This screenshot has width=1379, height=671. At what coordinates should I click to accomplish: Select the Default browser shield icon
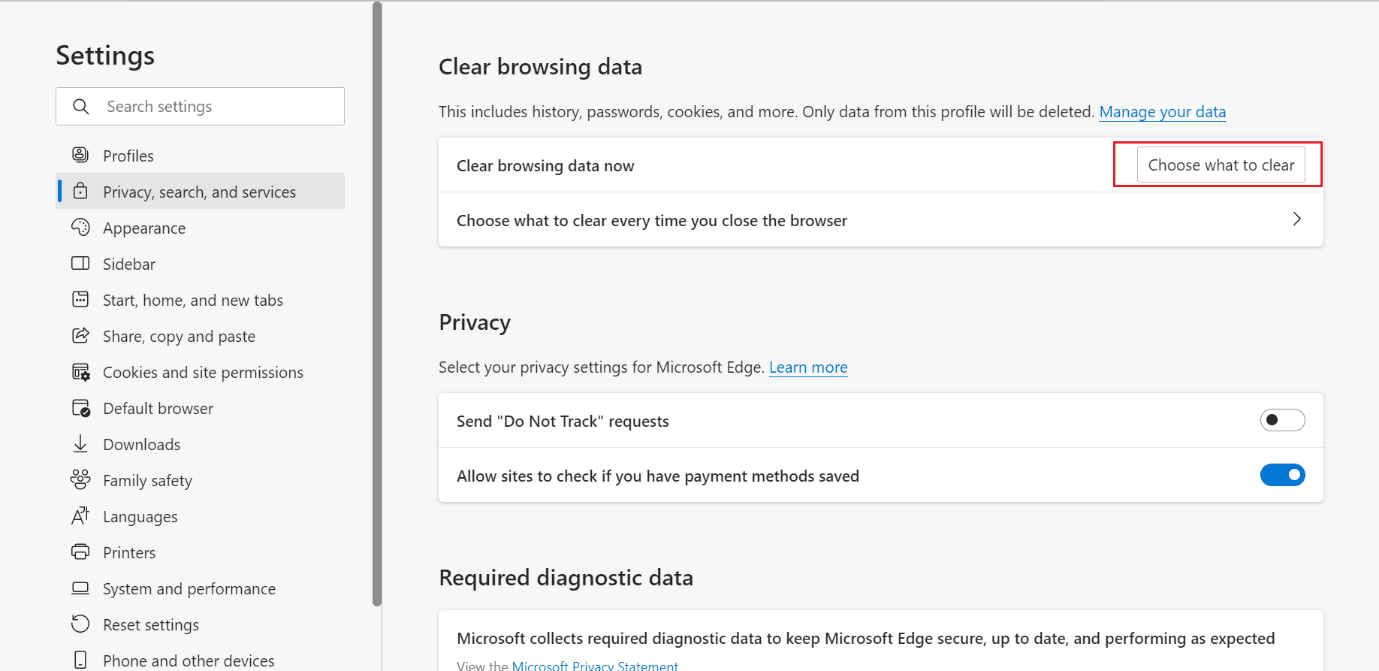[80, 407]
